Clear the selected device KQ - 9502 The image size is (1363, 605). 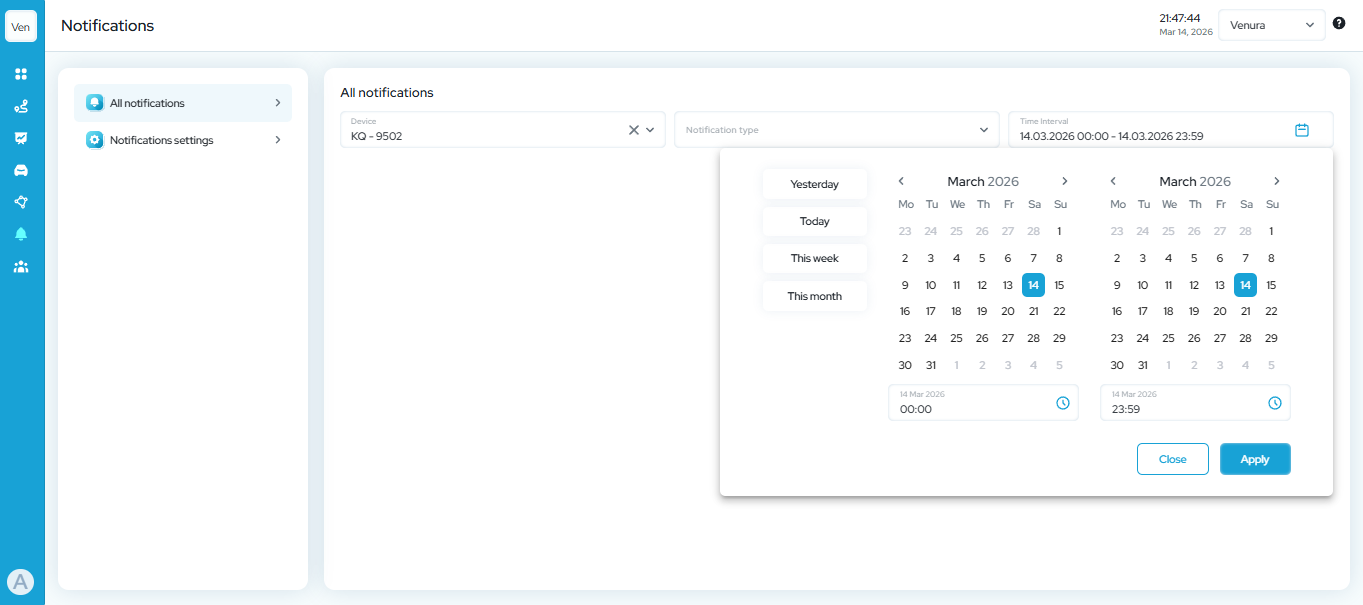click(x=633, y=130)
